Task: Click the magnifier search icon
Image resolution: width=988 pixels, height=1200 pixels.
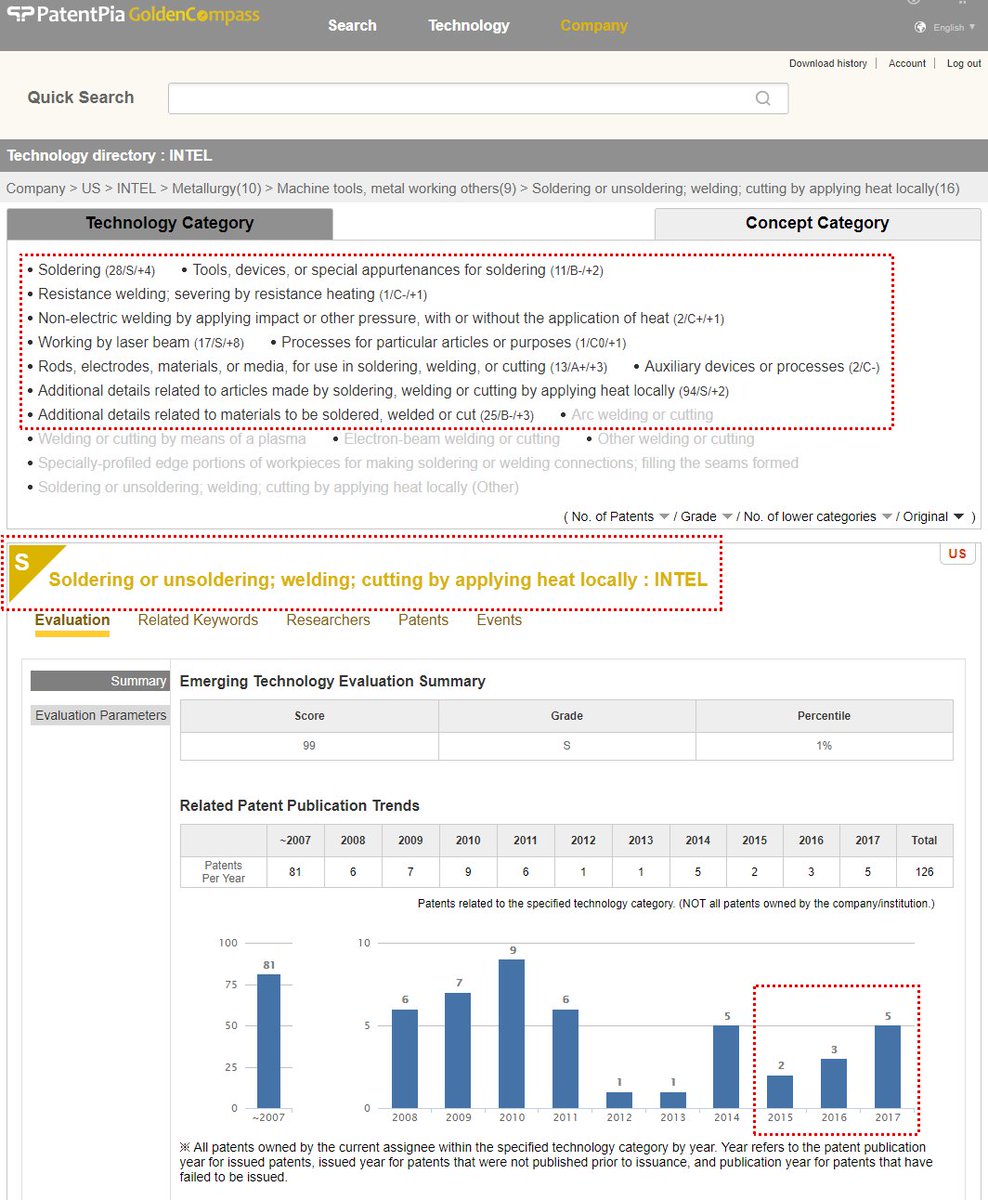Action: pos(763,98)
